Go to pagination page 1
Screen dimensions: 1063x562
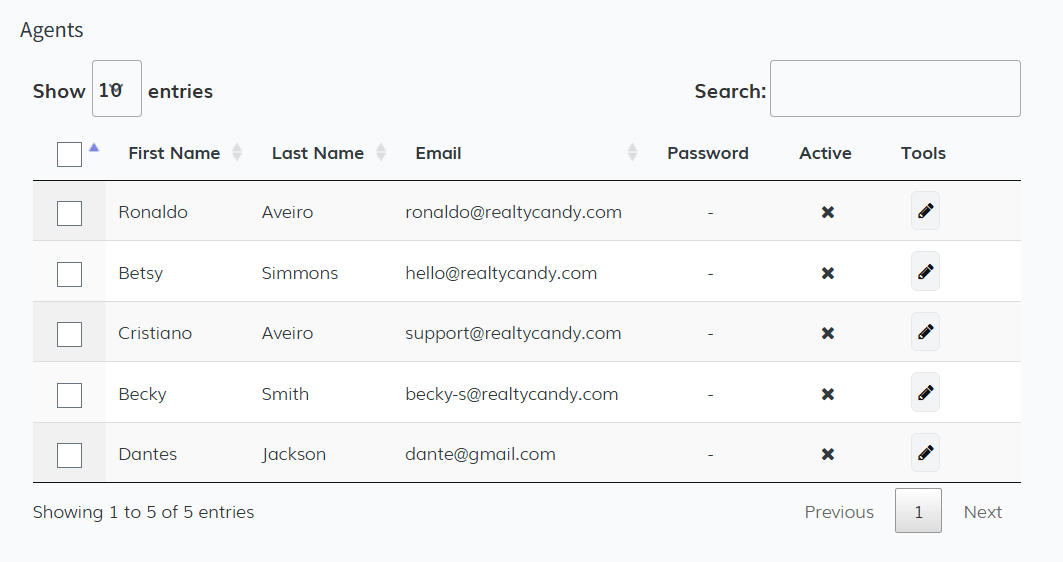[918, 511]
